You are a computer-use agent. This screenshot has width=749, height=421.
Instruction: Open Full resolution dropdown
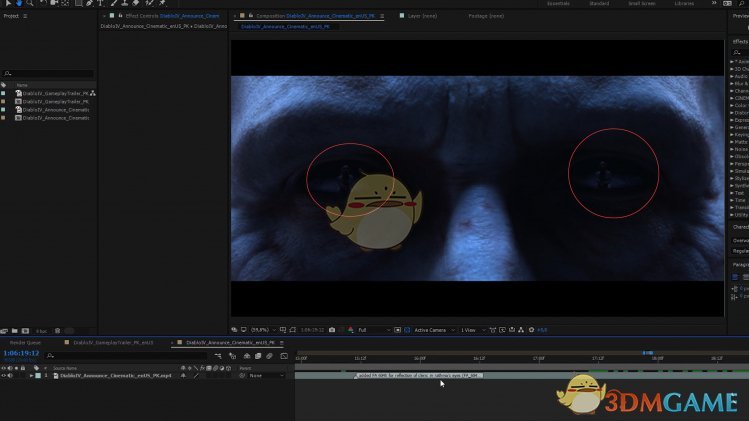pyautogui.click(x=374, y=330)
